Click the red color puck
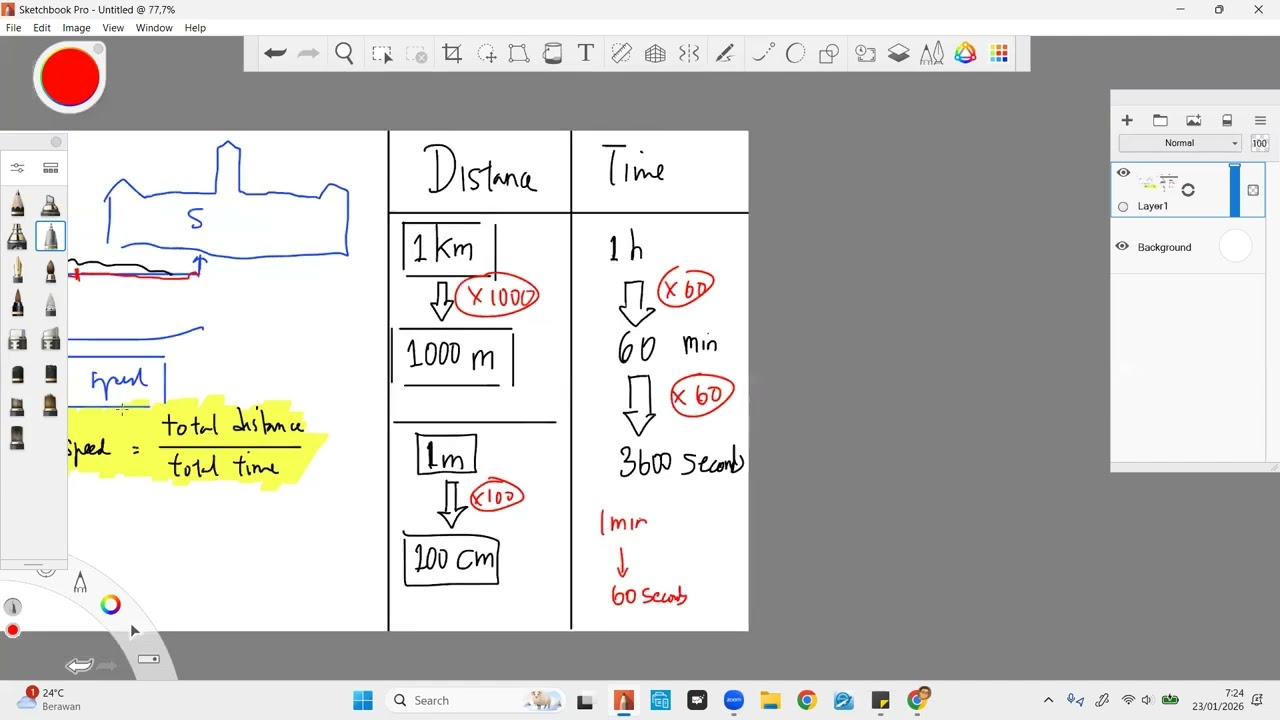 (x=69, y=76)
